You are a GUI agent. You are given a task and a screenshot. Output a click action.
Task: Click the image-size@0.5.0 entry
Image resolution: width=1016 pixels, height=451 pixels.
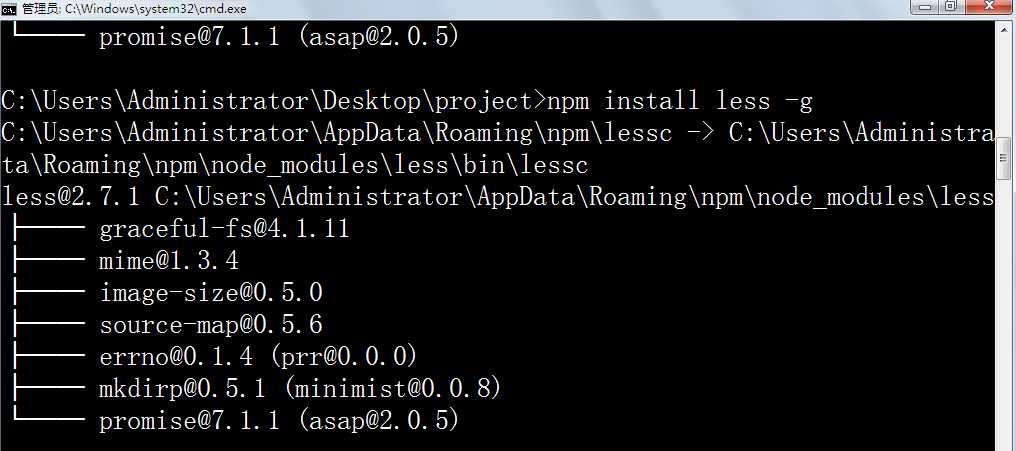pyautogui.click(x=211, y=293)
